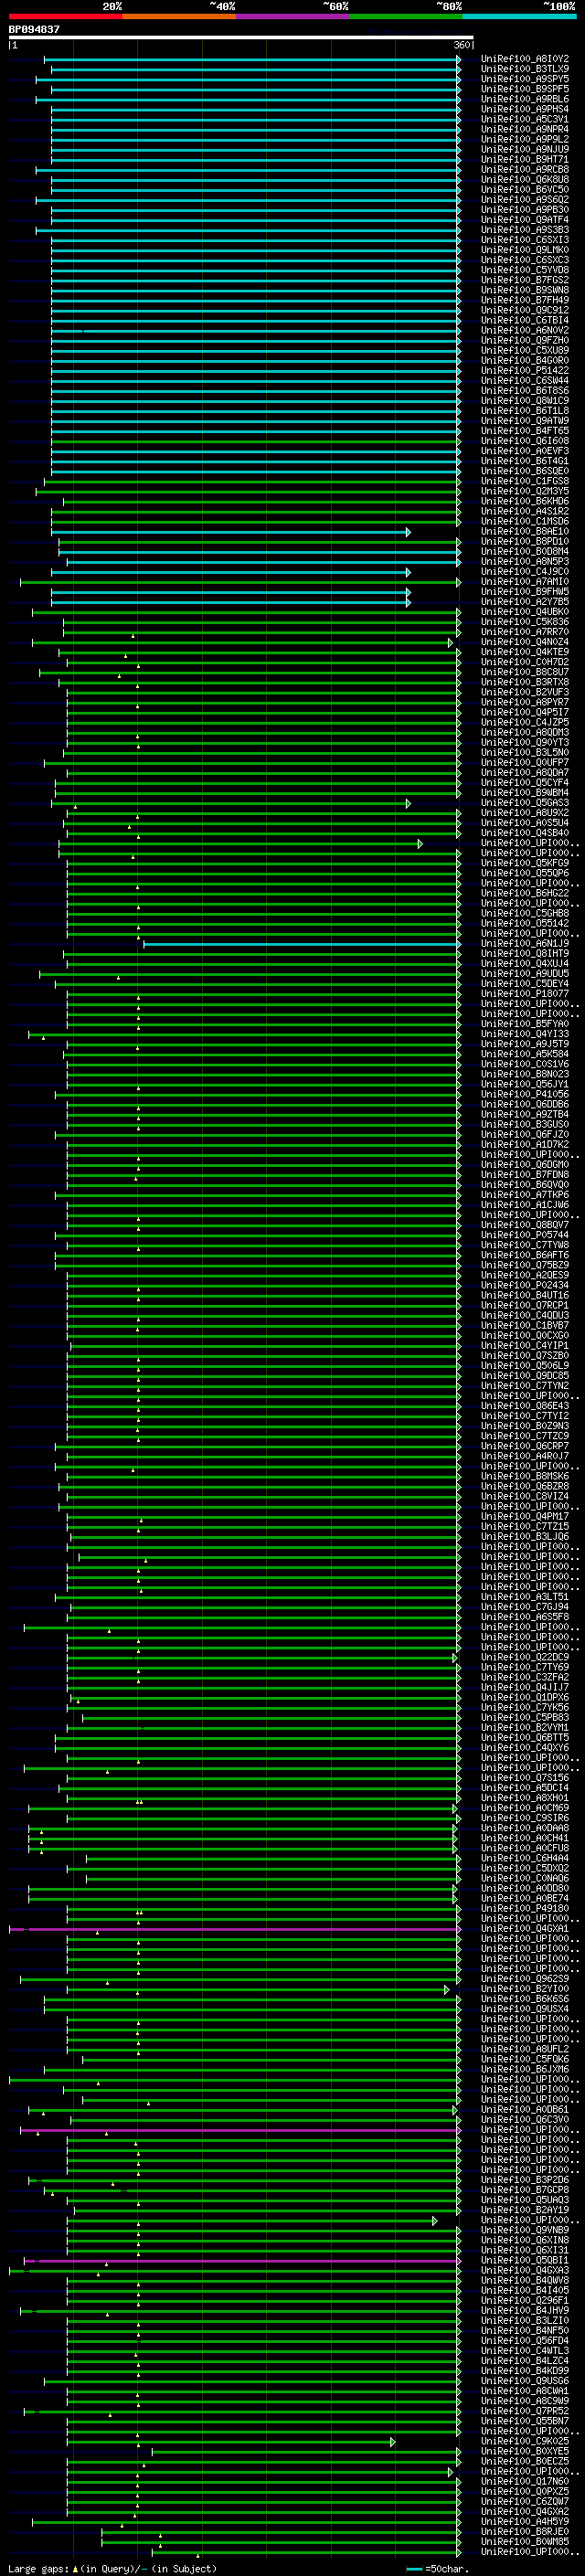
Task: Select the UniRef100_Q5QBI1 label
Action: point(525,2260)
